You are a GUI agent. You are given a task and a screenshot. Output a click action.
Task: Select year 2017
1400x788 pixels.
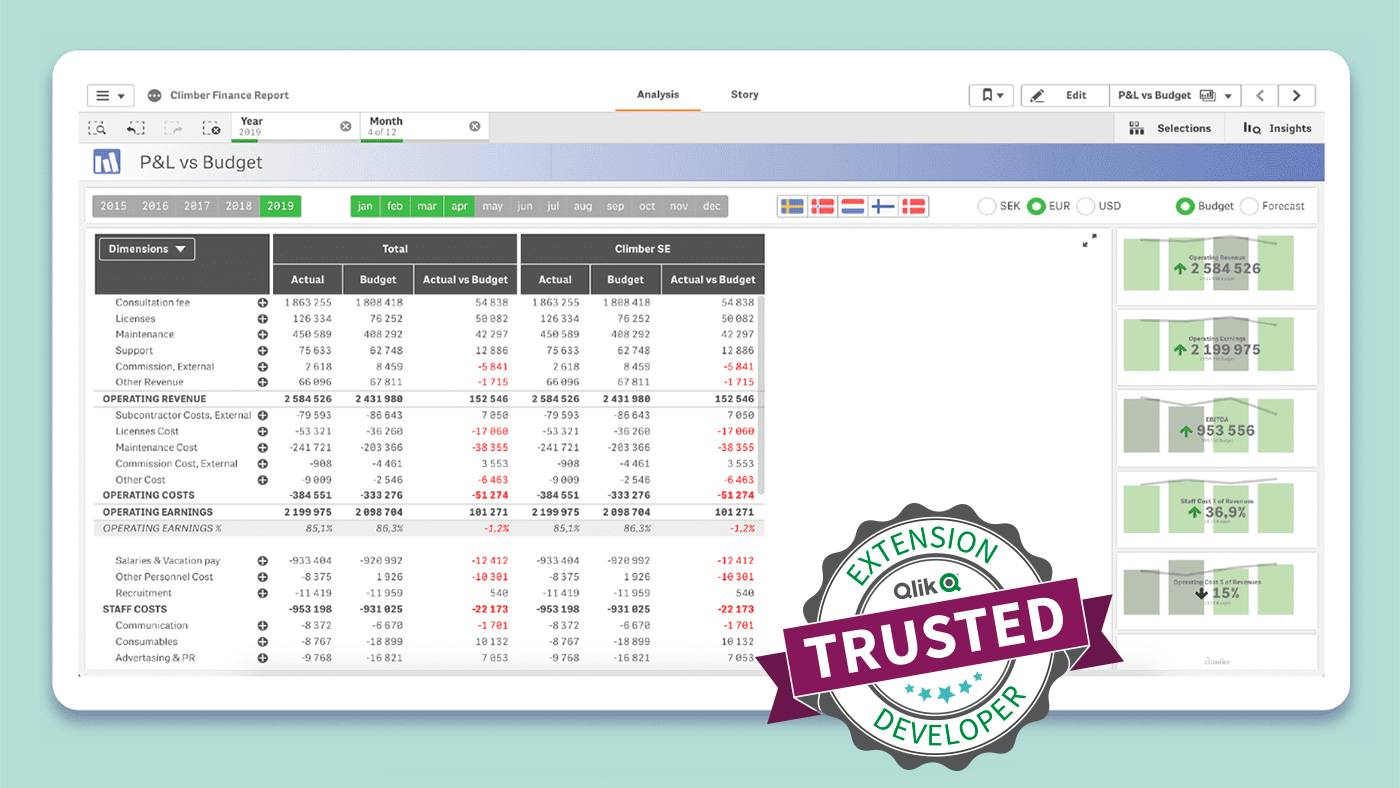(x=197, y=207)
